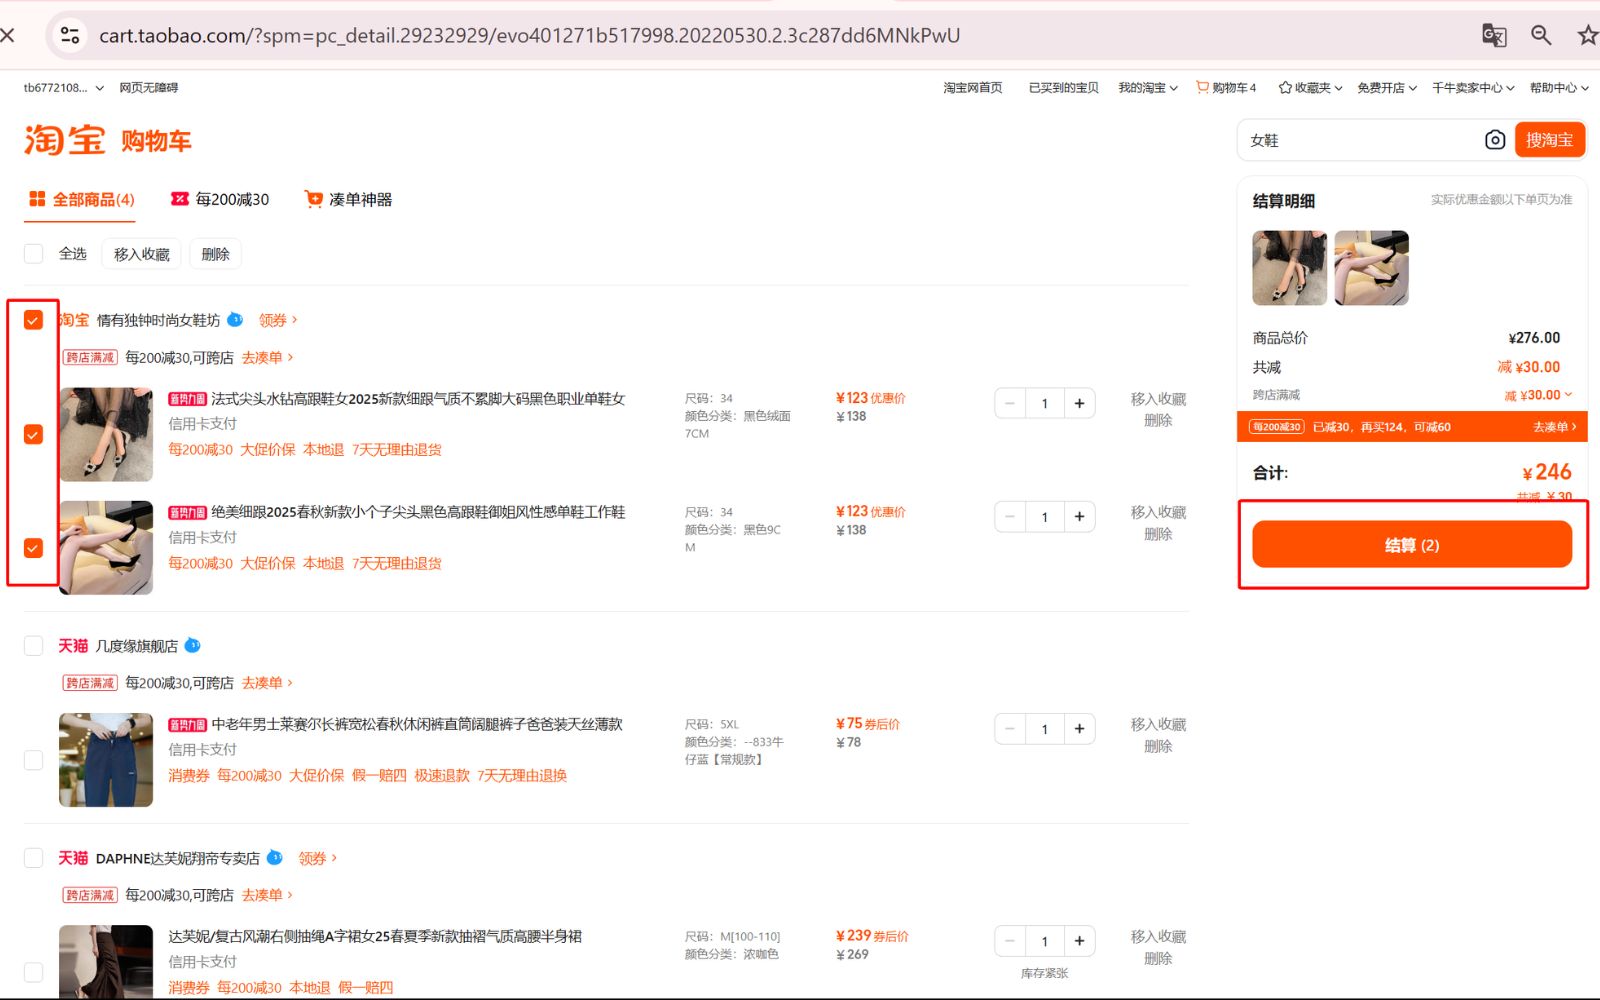Expand the 千牛卖家中心 dropdown

(x=1473, y=88)
